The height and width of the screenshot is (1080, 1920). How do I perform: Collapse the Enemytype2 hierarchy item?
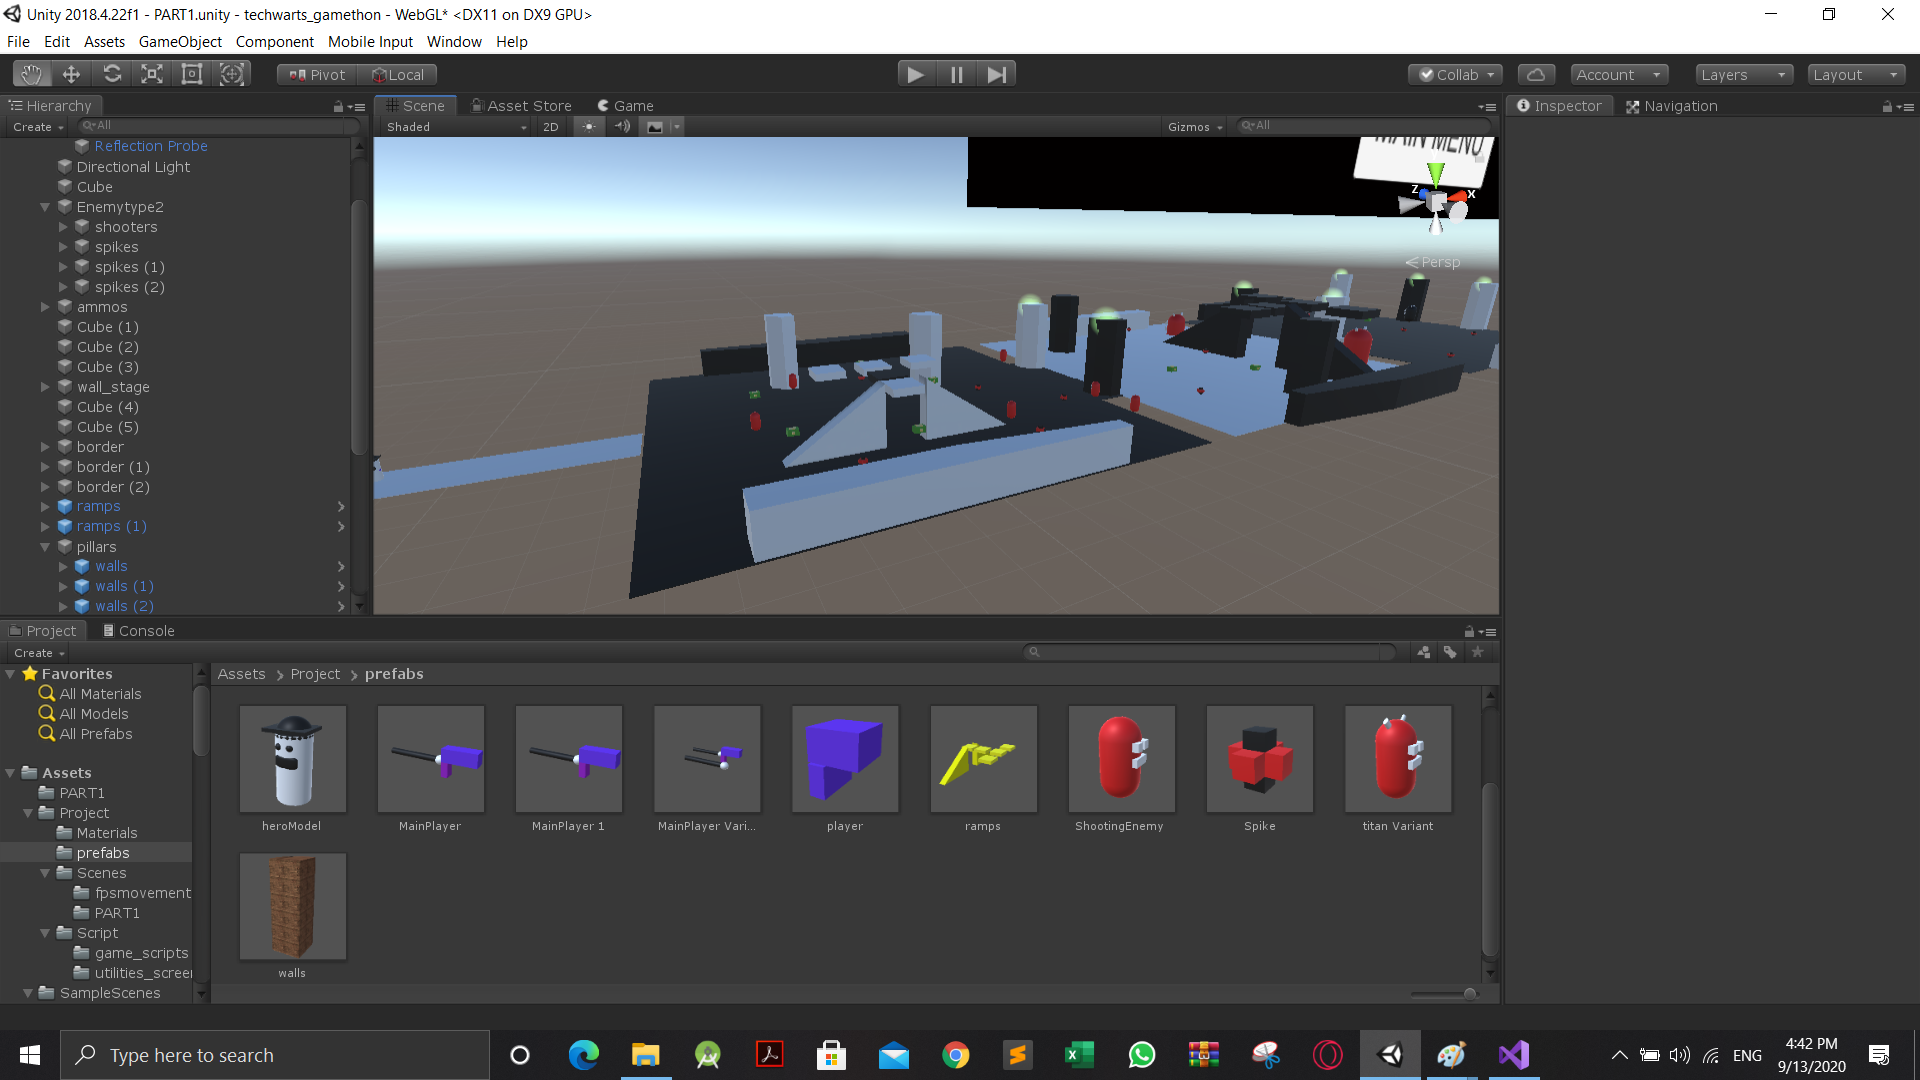(45, 207)
